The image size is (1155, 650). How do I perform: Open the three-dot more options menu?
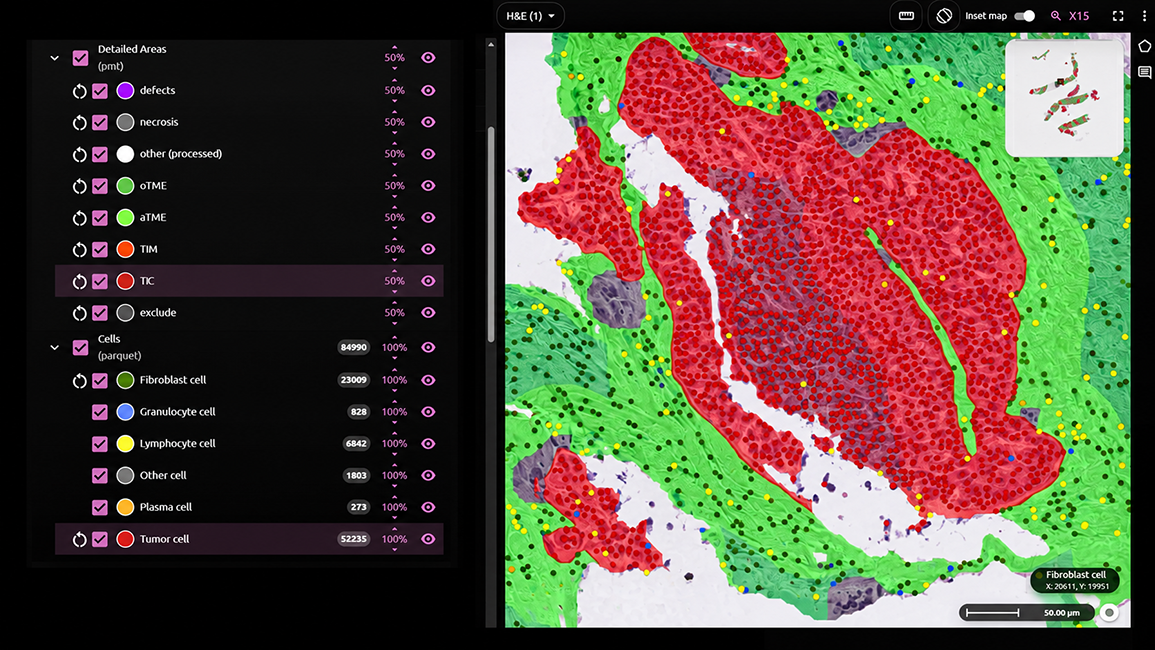pos(1144,15)
